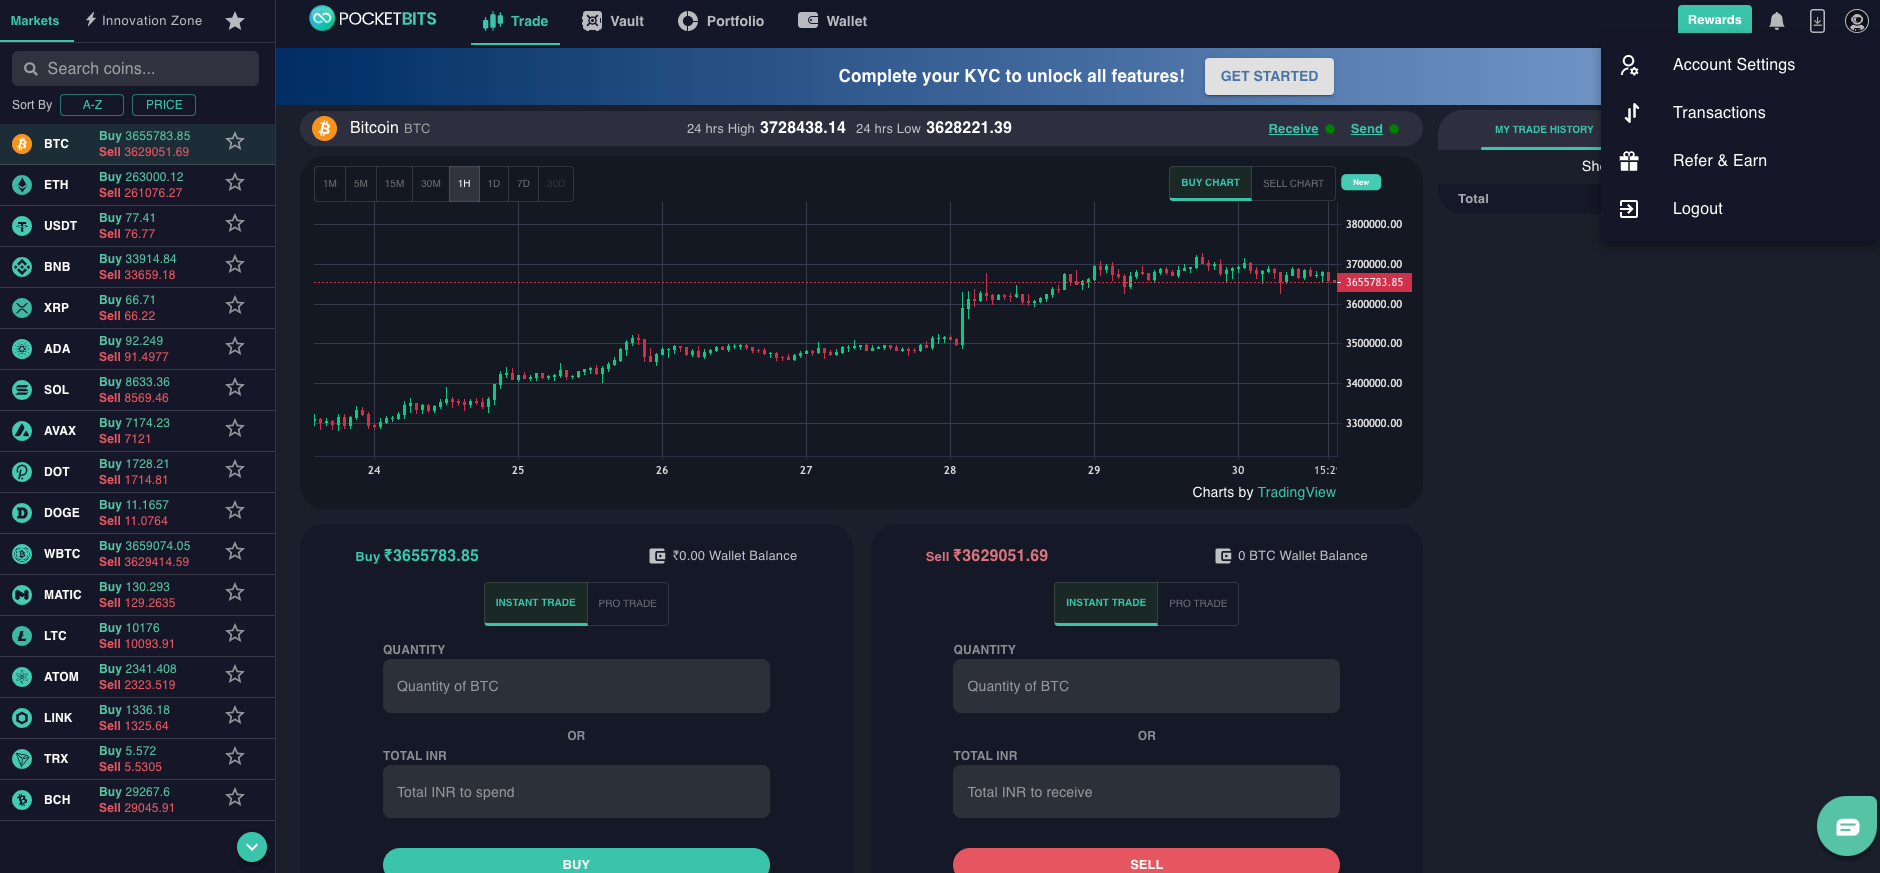Click the TRX coin icon
Image resolution: width=1880 pixels, height=873 pixels.
22,759
